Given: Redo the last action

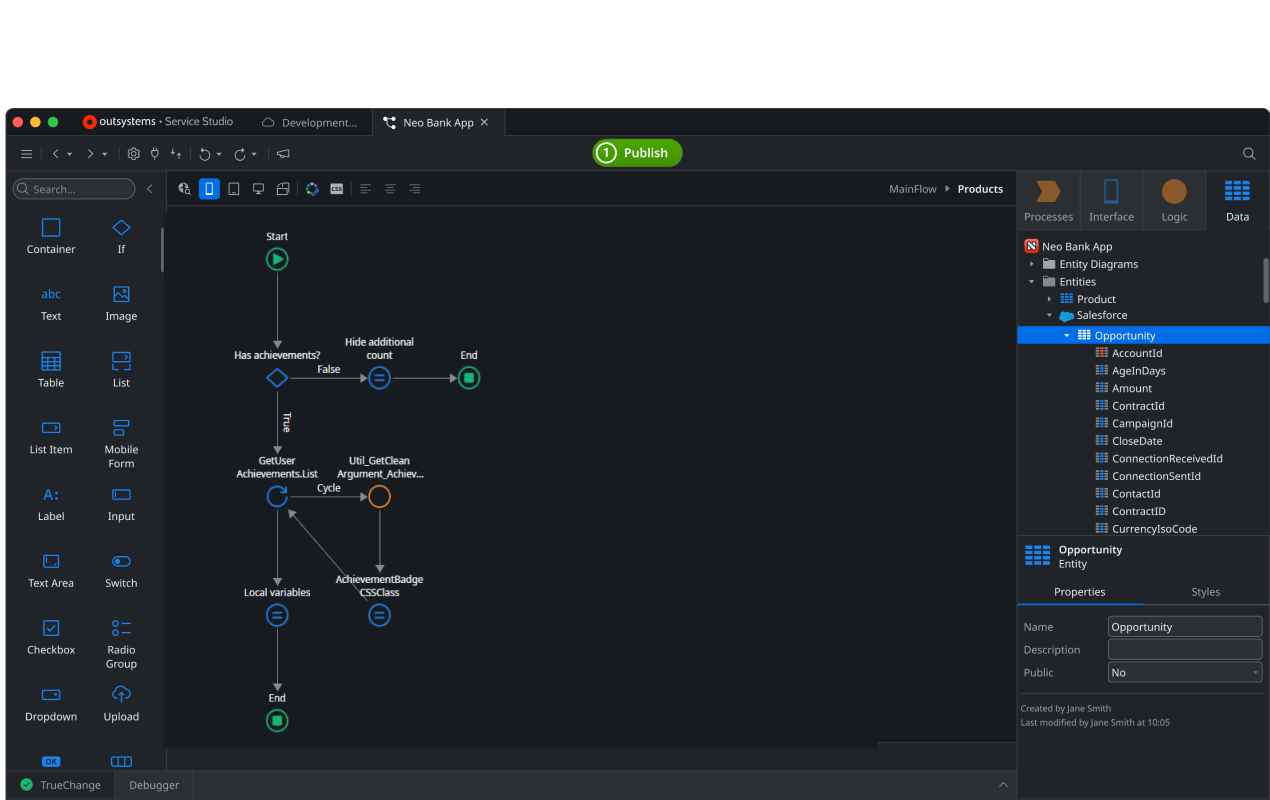Looking at the screenshot, I should point(240,154).
